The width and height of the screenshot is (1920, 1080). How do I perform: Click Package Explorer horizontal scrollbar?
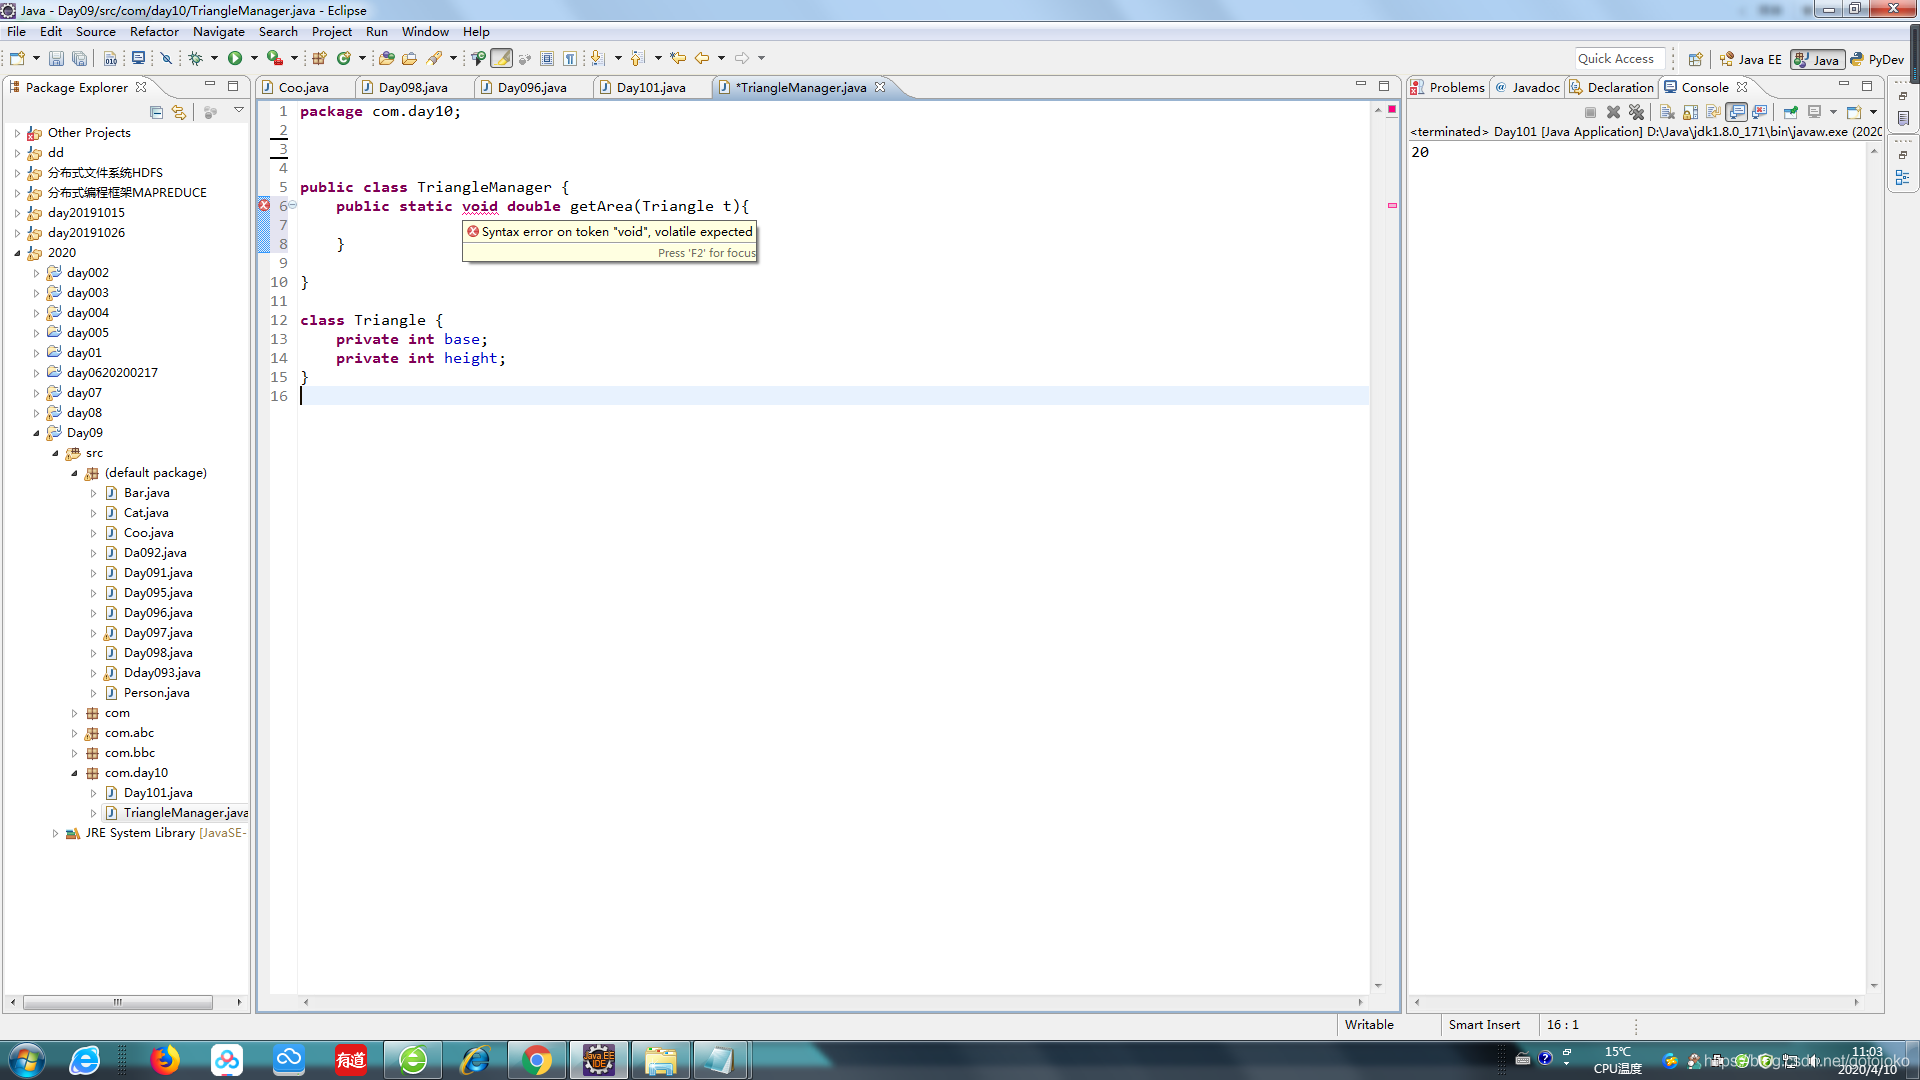(x=117, y=1002)
